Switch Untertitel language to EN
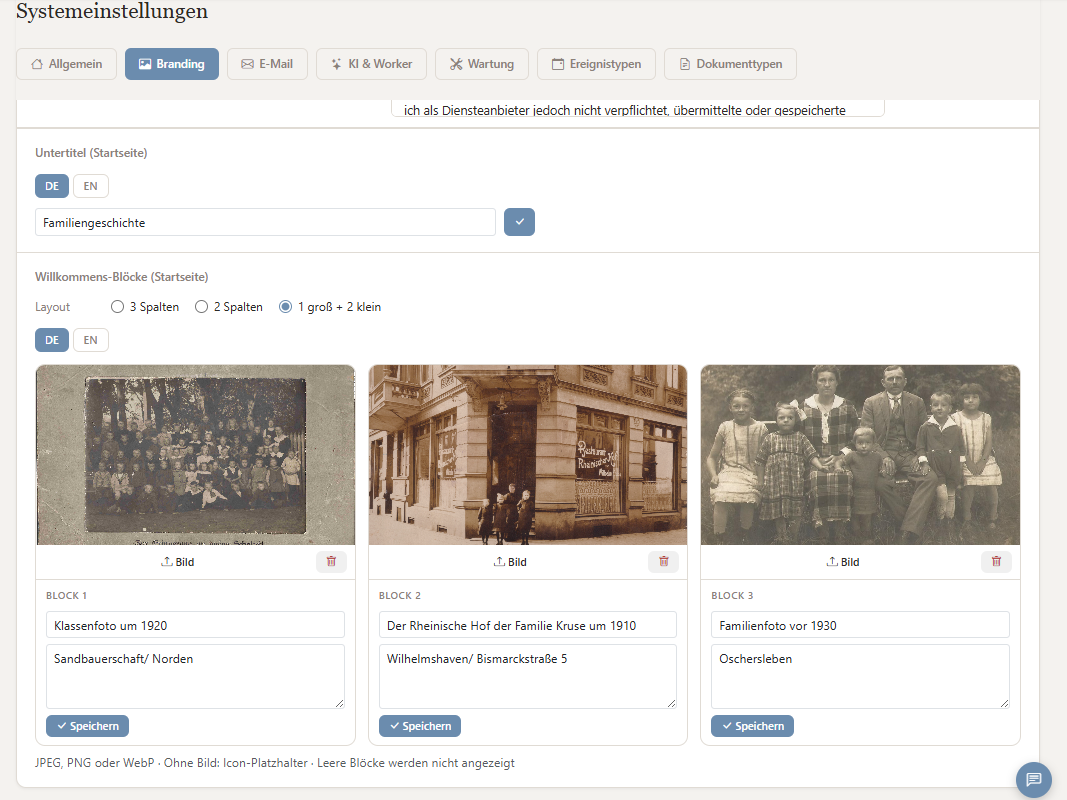Image resolution: width=1067 pixels, height=800 pixels. [x=91, y=186]
